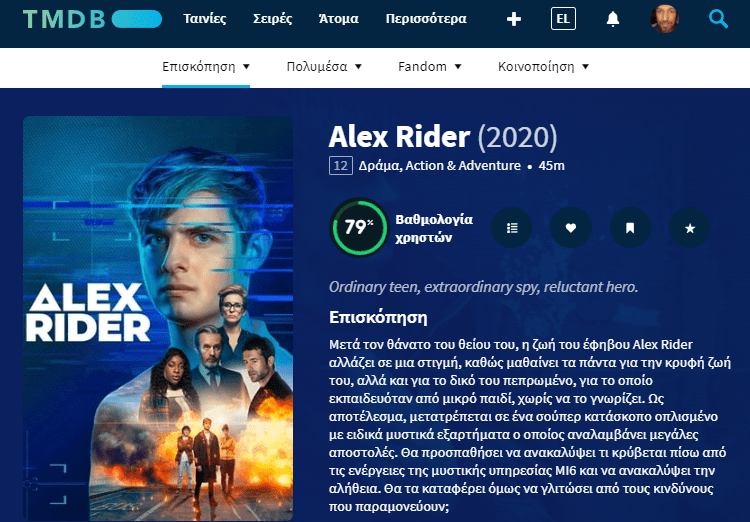Viewport: 750px width, 522px height.
Task: Click the TMDB logo
Action: (92, 19)
